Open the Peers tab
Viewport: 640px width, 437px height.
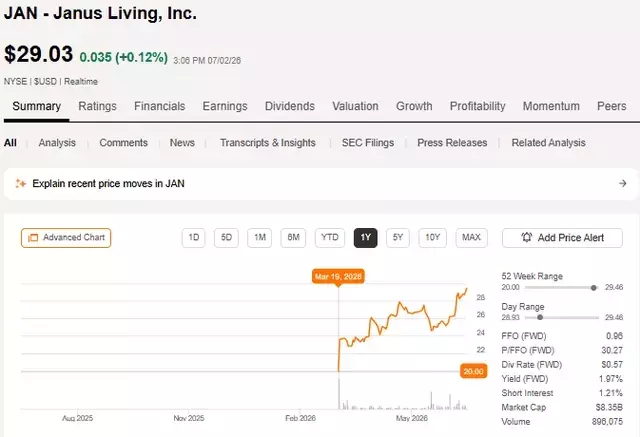click(611, 106)
